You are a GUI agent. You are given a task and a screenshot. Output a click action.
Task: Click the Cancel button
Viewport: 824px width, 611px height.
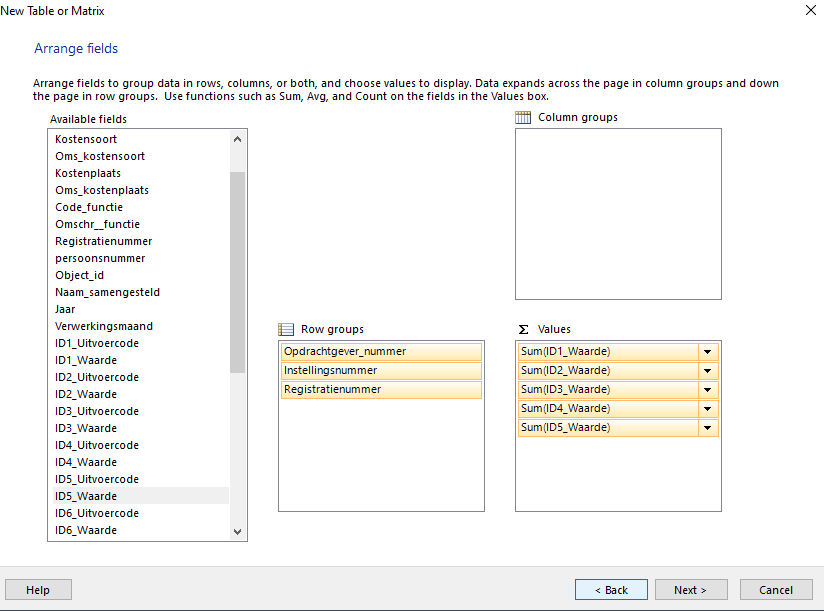[775, 590]
